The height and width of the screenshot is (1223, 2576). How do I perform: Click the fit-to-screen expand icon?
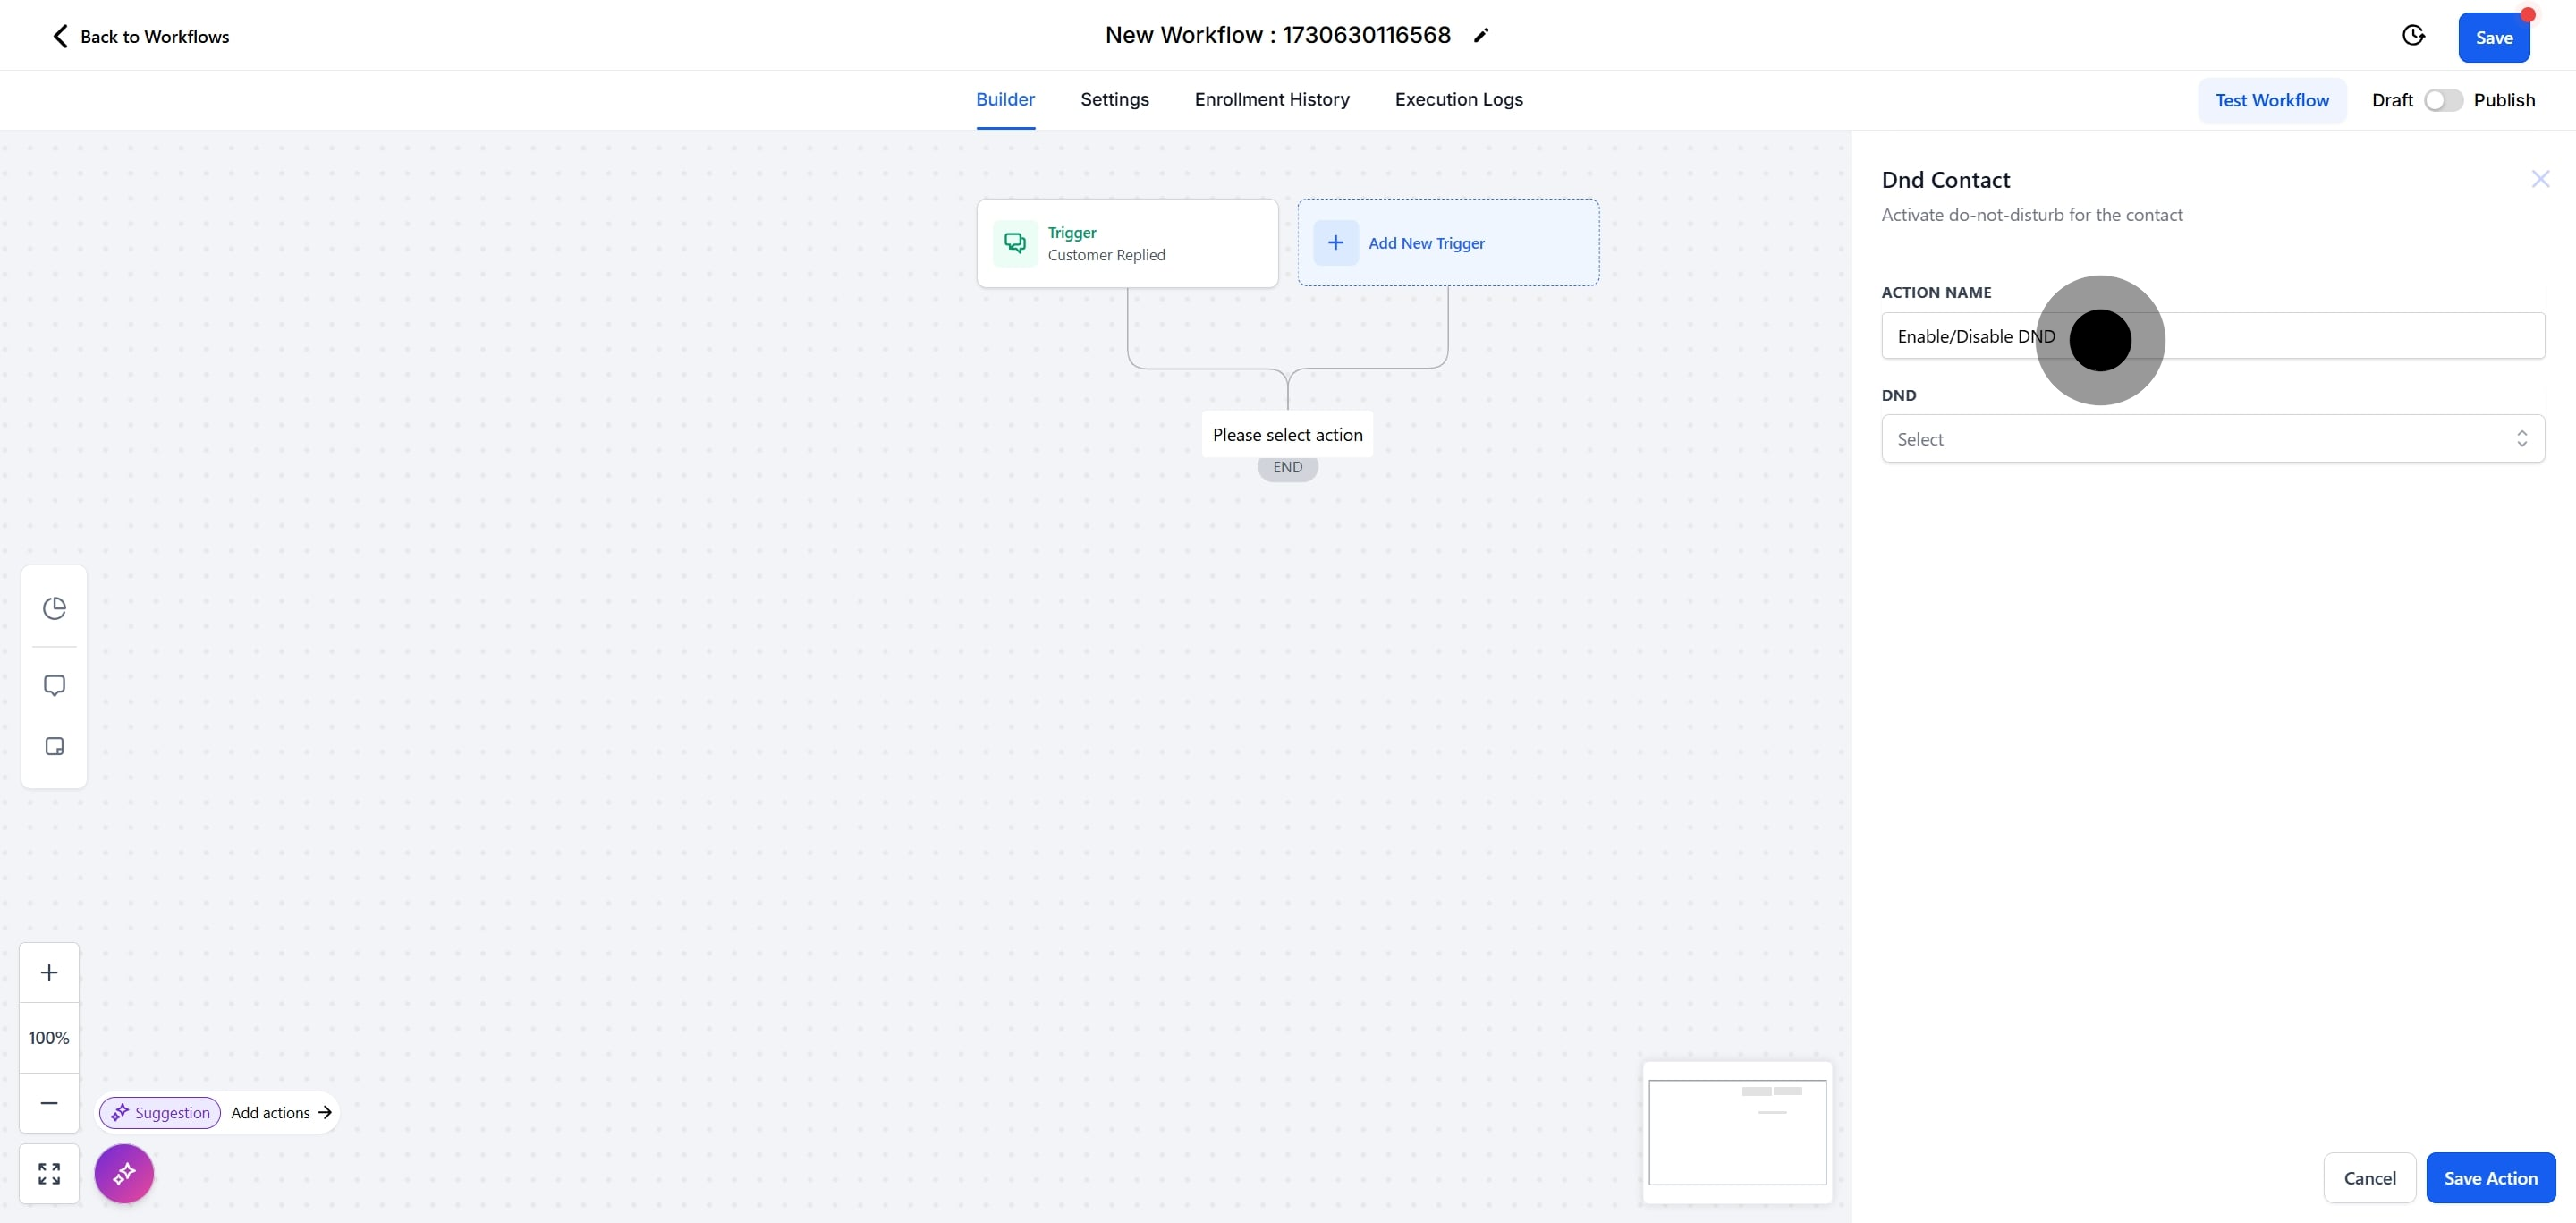point(49,1173)
